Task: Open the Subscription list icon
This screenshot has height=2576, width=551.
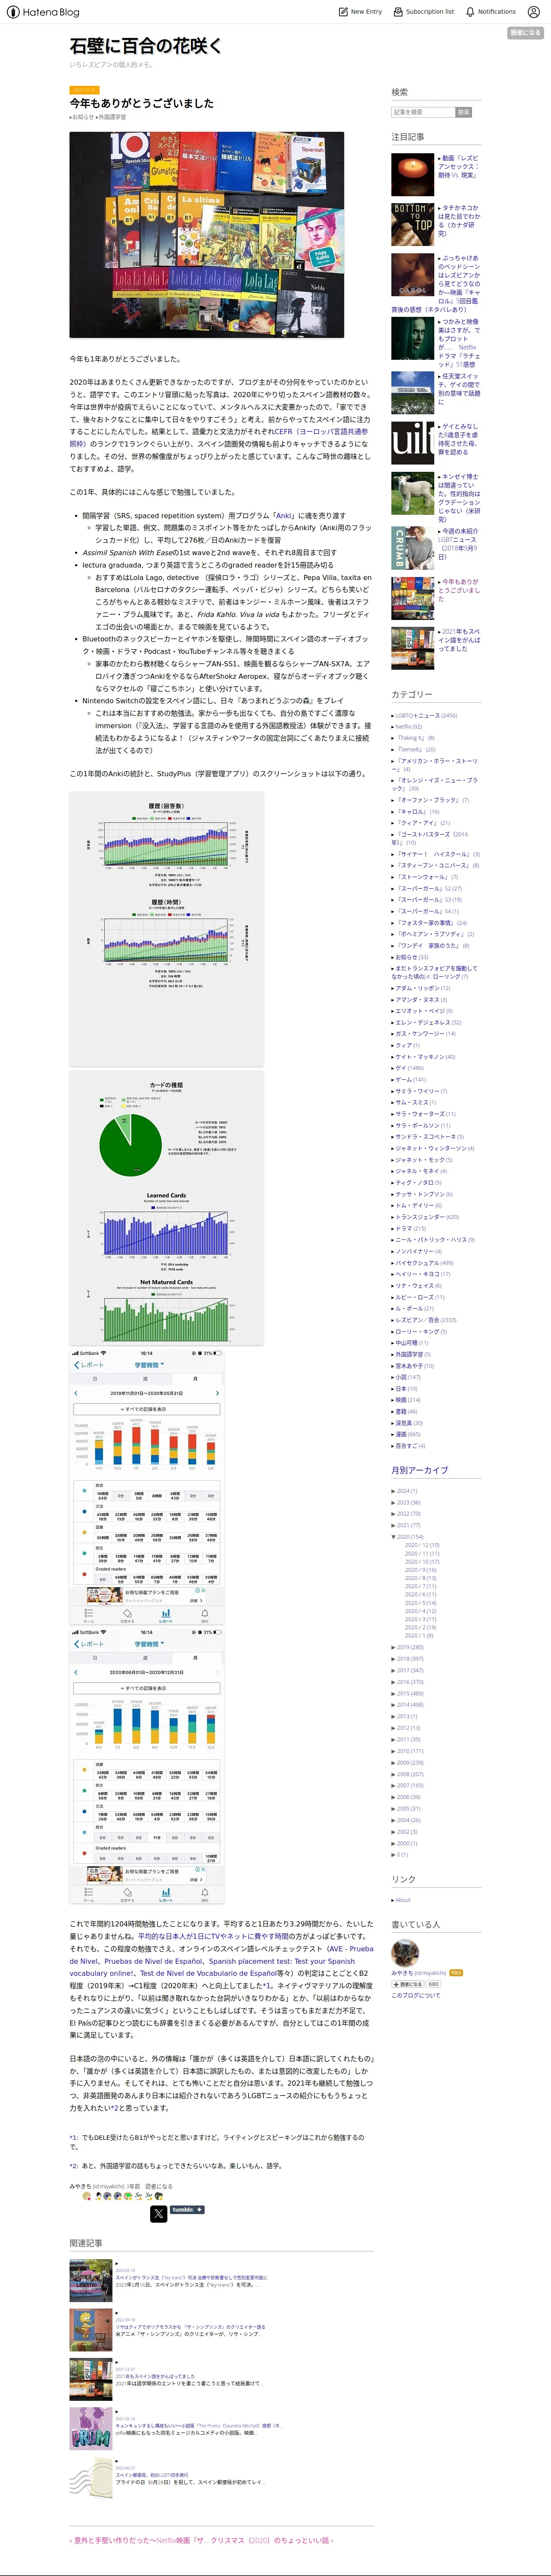Action: (x=398, y=12)
